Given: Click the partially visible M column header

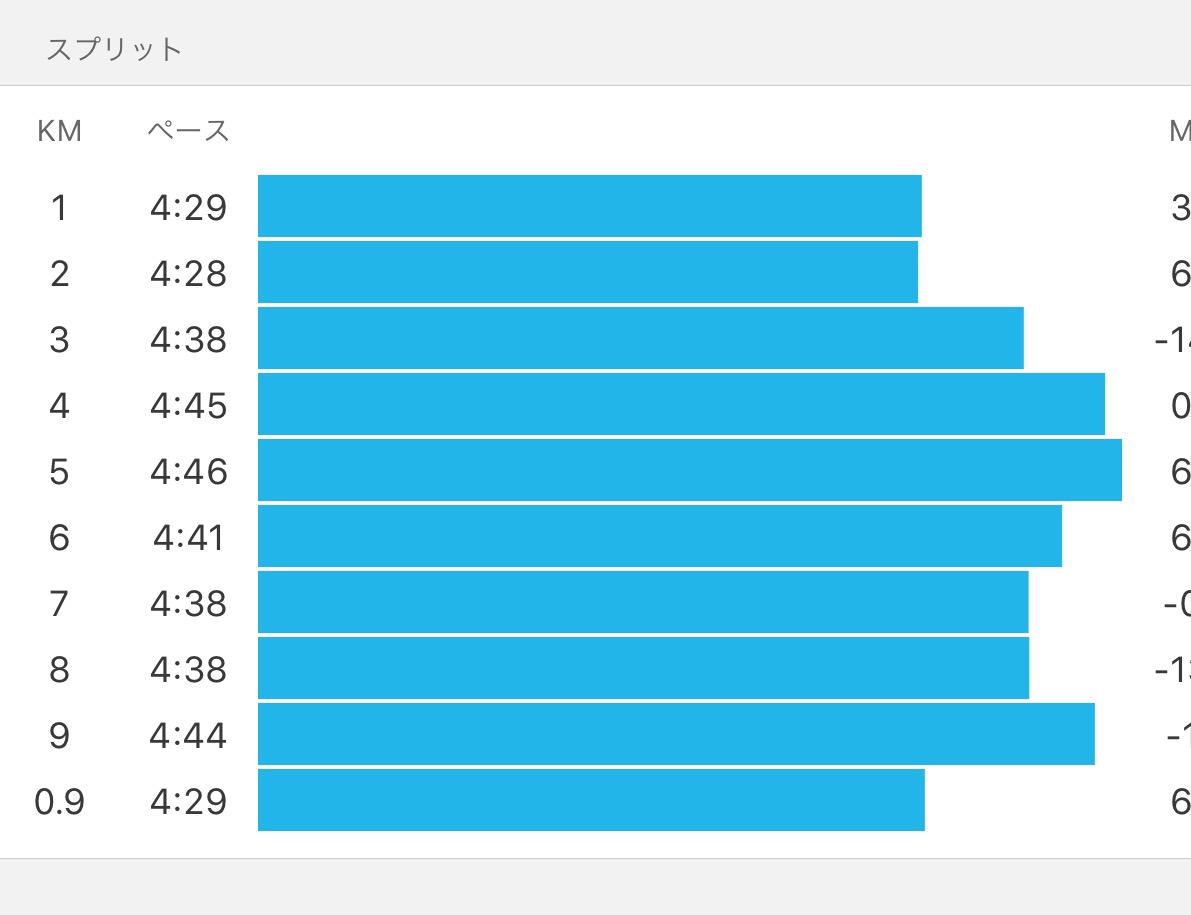Looking at the screenshot, I should click(x=1180, y=131).
